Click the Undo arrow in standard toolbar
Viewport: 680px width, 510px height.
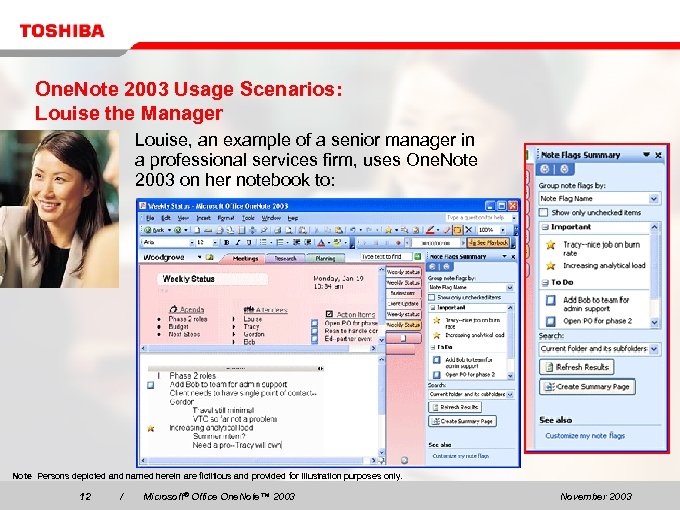pos(352,230)
